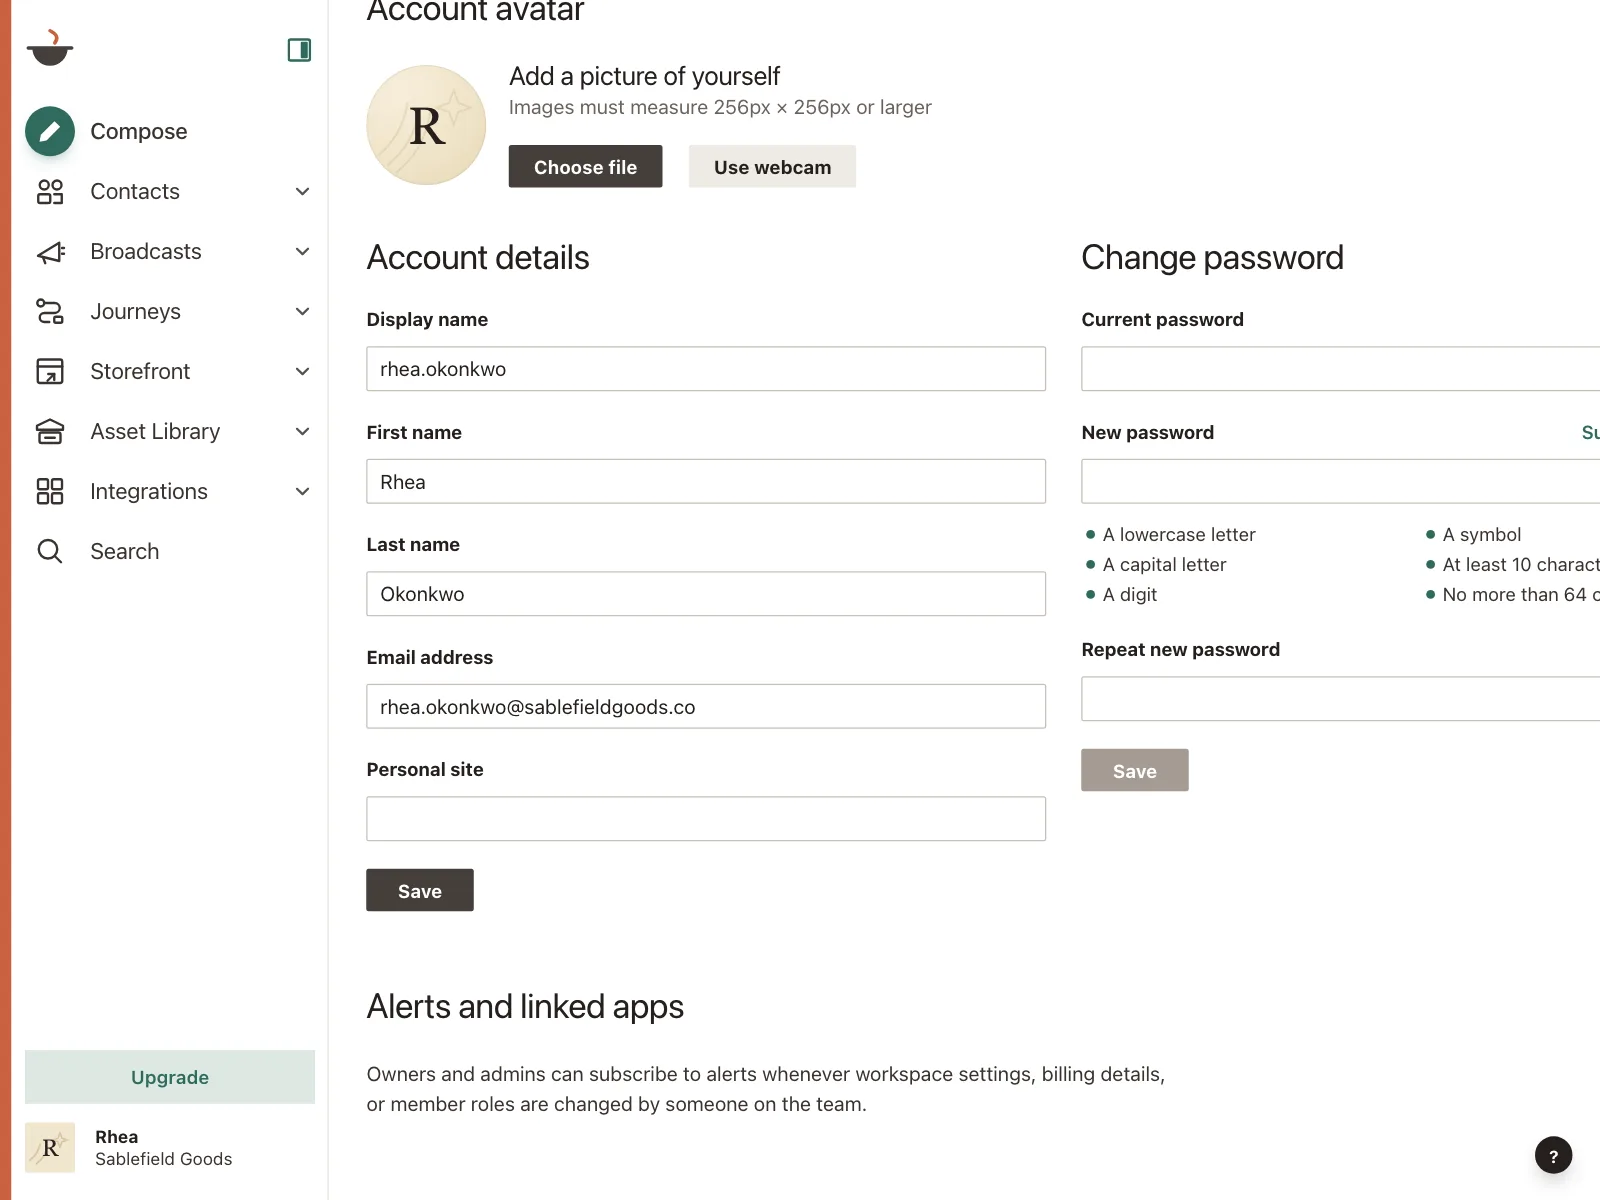Screen dimensions: 1600x1200
Task: Focus the Current password field
Action: [1341, 369]
